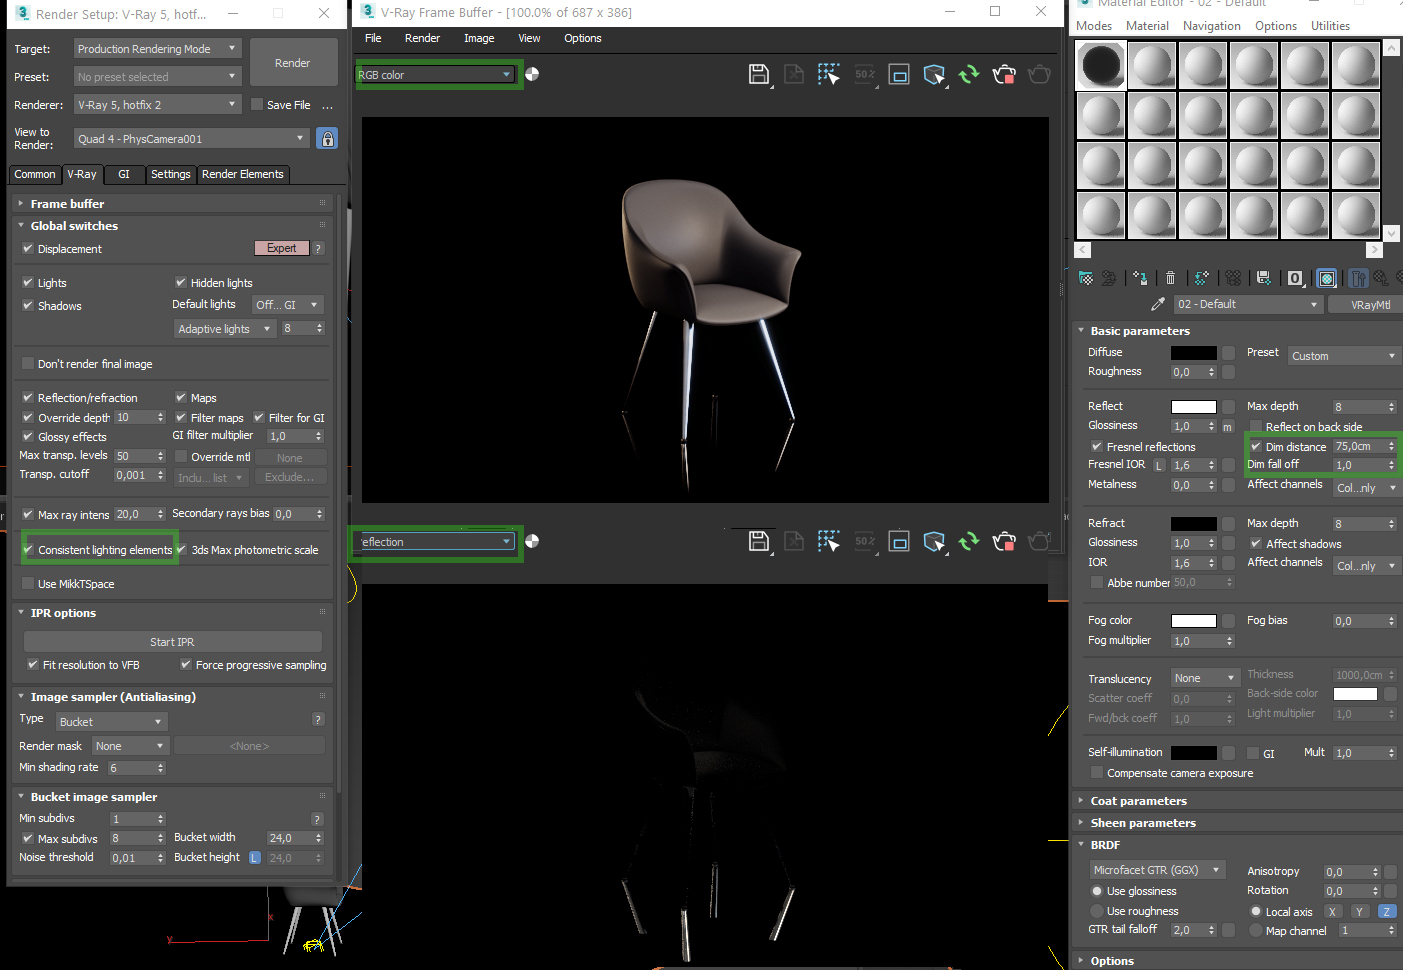The width and height of the screenshot is (1403, 970).
Task: Click the render teapot icon in the RGB color toolbar
Action: (1039, 74)
